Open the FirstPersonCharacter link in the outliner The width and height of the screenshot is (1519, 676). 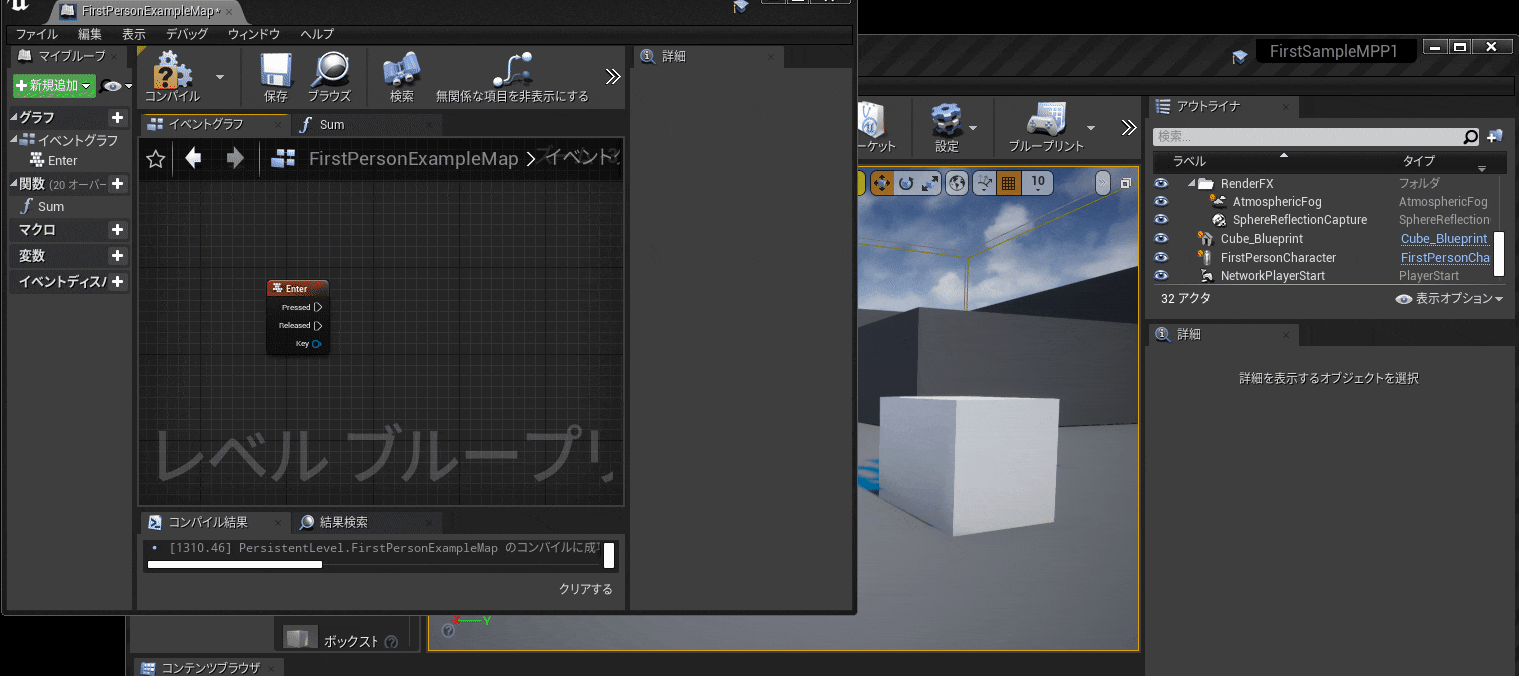tap(1445, 257)
